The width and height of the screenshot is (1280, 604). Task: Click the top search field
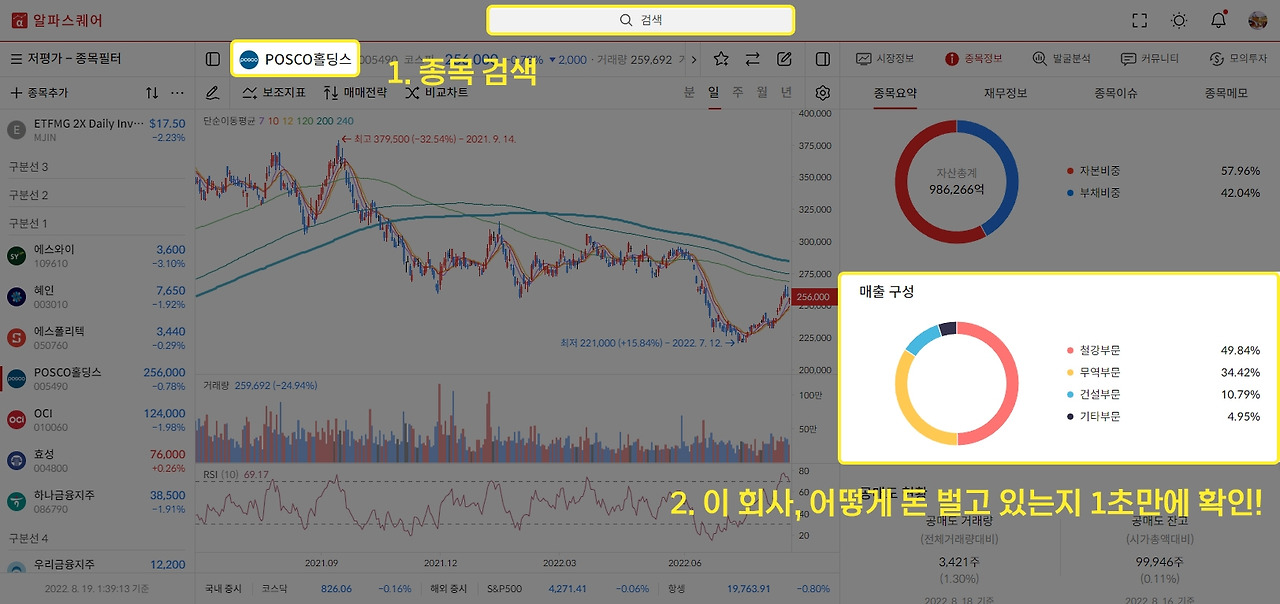(x=640, y=20)
